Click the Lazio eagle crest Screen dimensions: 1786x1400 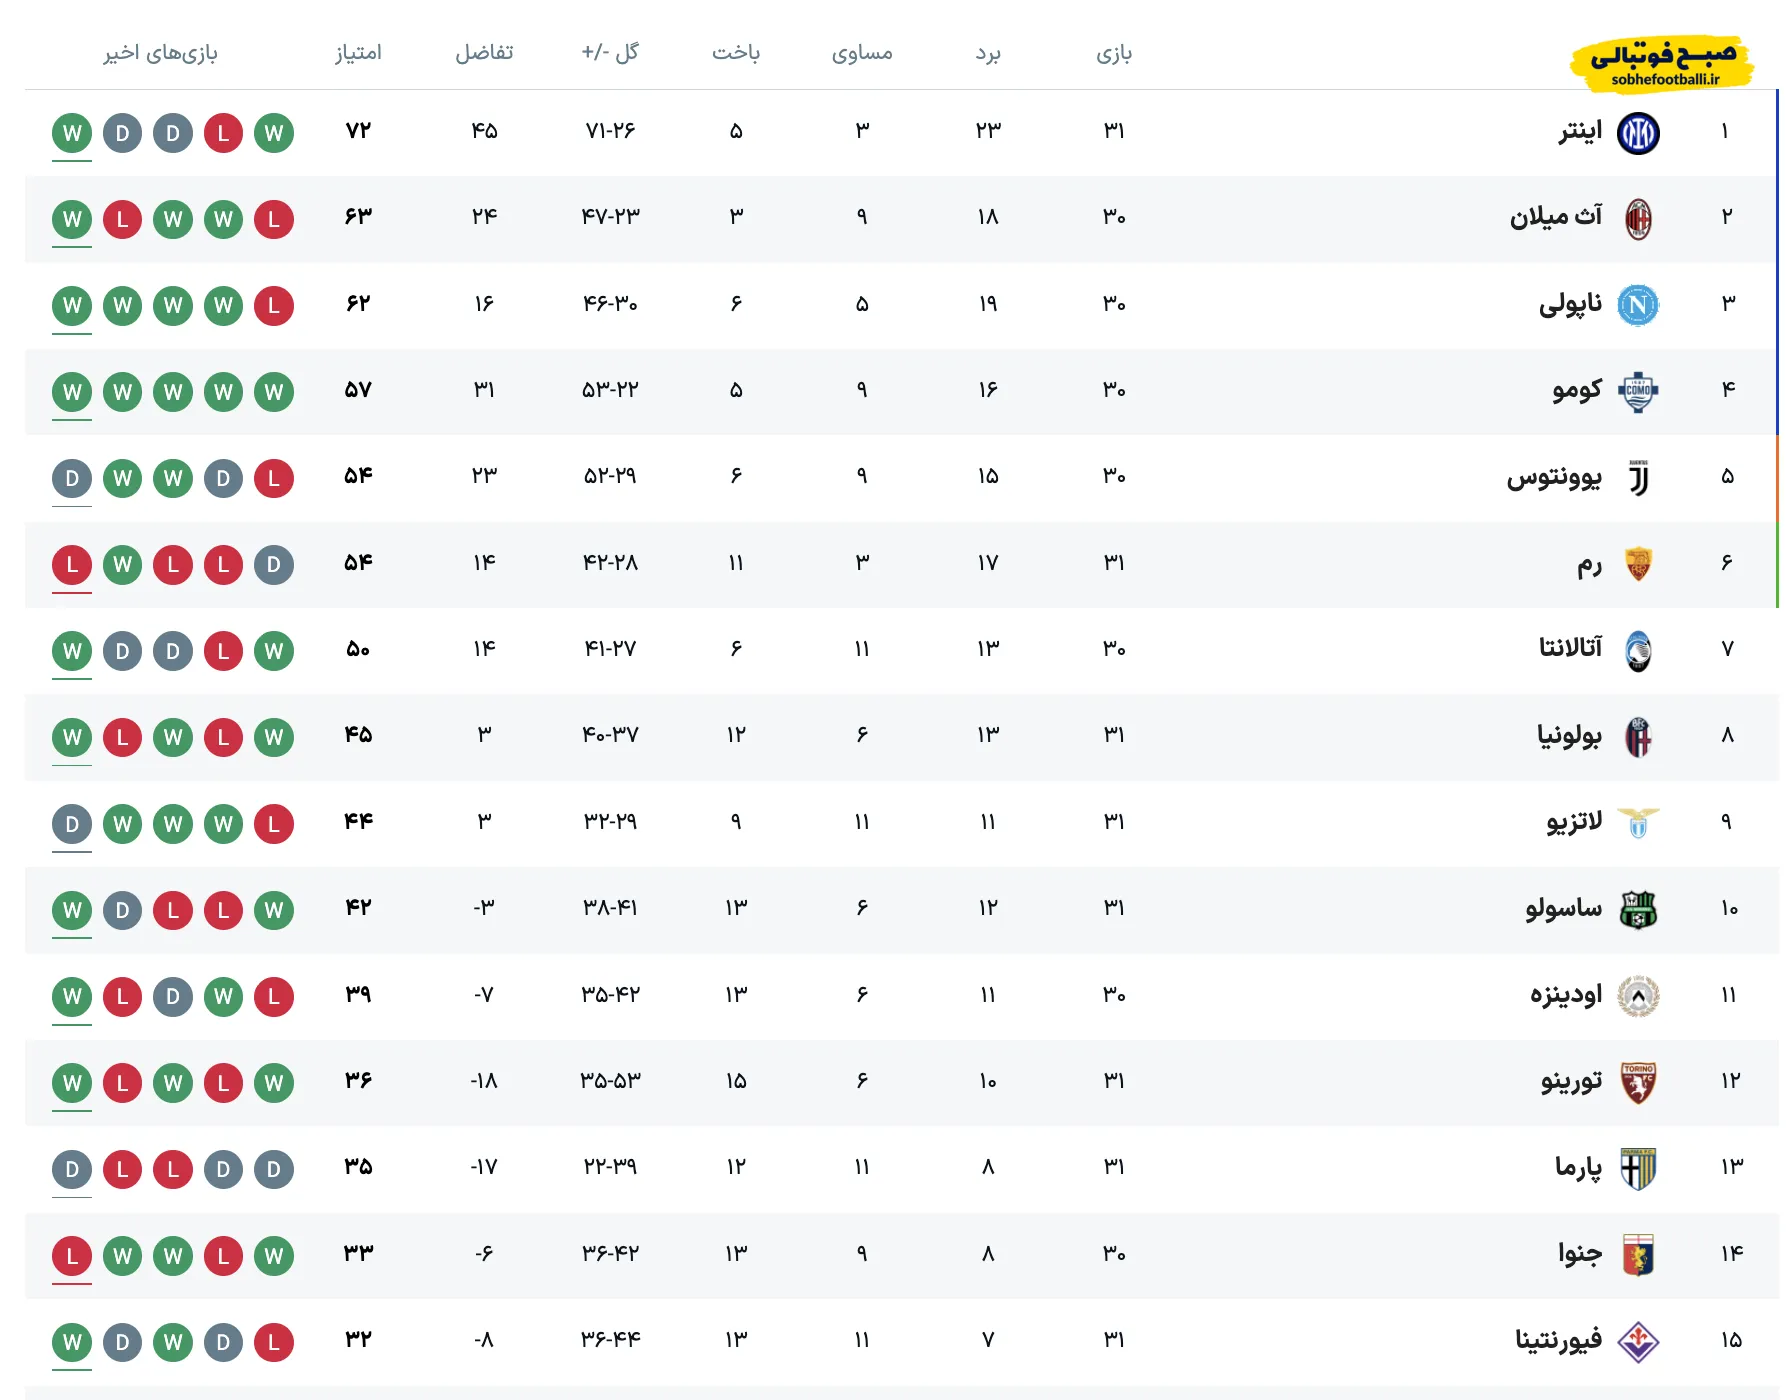[1638, 823]
